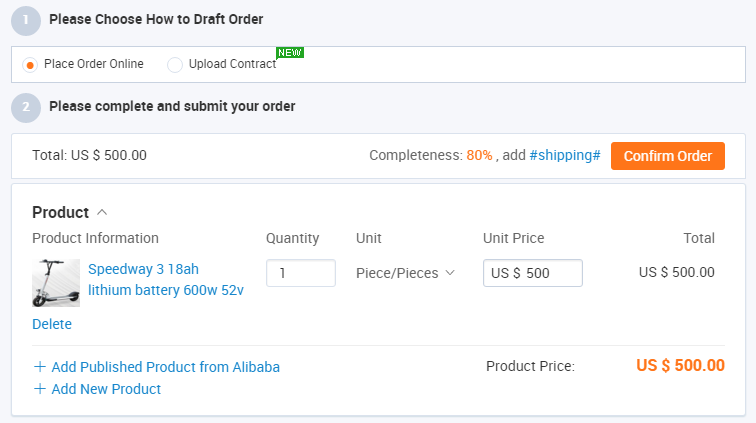The width and height of the screenshot is (756, 423).
Task: Click the Unit Price input field
Action: click(x=533, y=273)
